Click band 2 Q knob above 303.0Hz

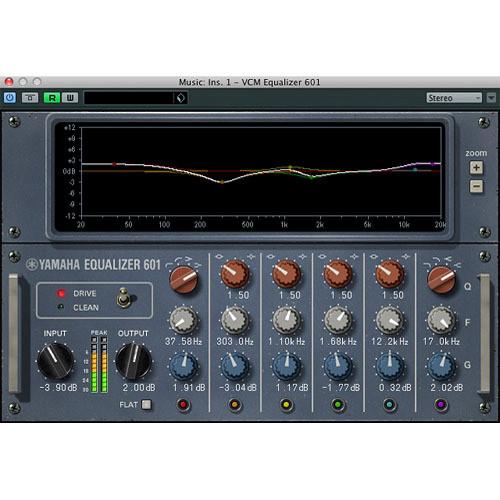click(235, 274)
